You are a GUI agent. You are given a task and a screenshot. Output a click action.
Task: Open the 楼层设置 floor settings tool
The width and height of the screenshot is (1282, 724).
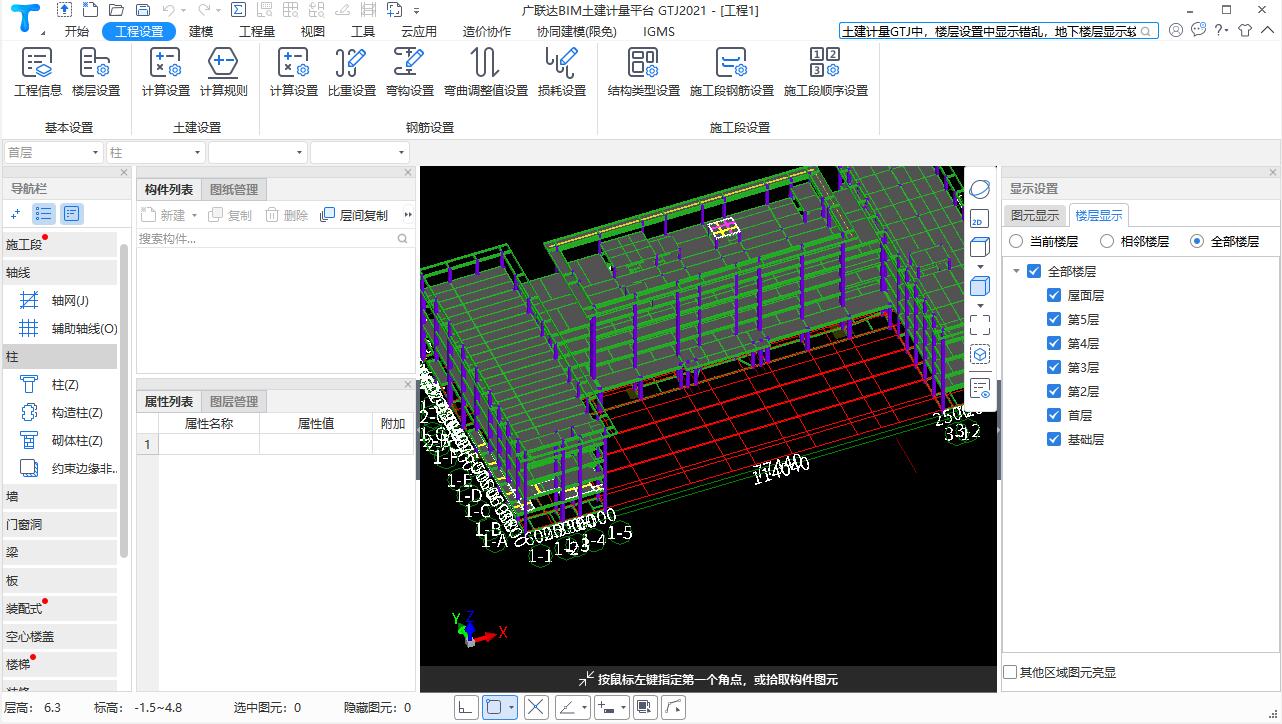pos(96,72)
